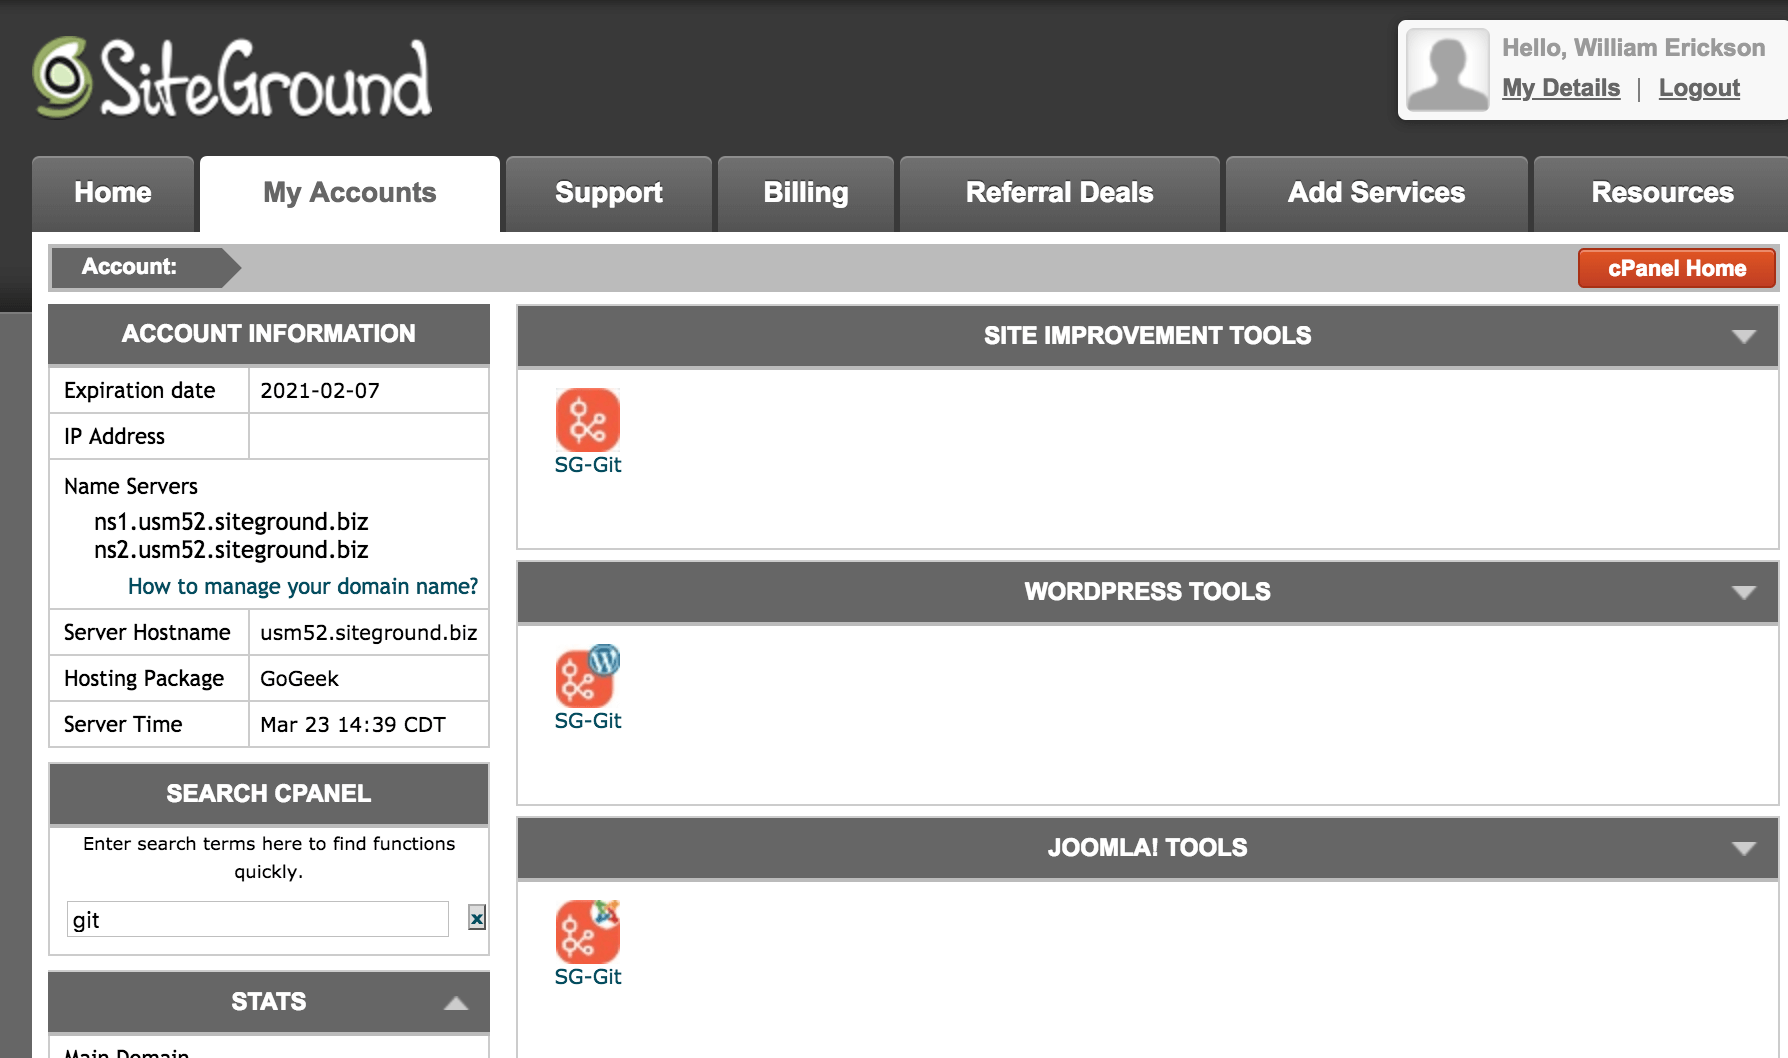Image resolution: width=1788 pixels, height=1058 pixels.
Task: Select name server ns2.usm52.siteground.biz text
Action: (231, 550)
